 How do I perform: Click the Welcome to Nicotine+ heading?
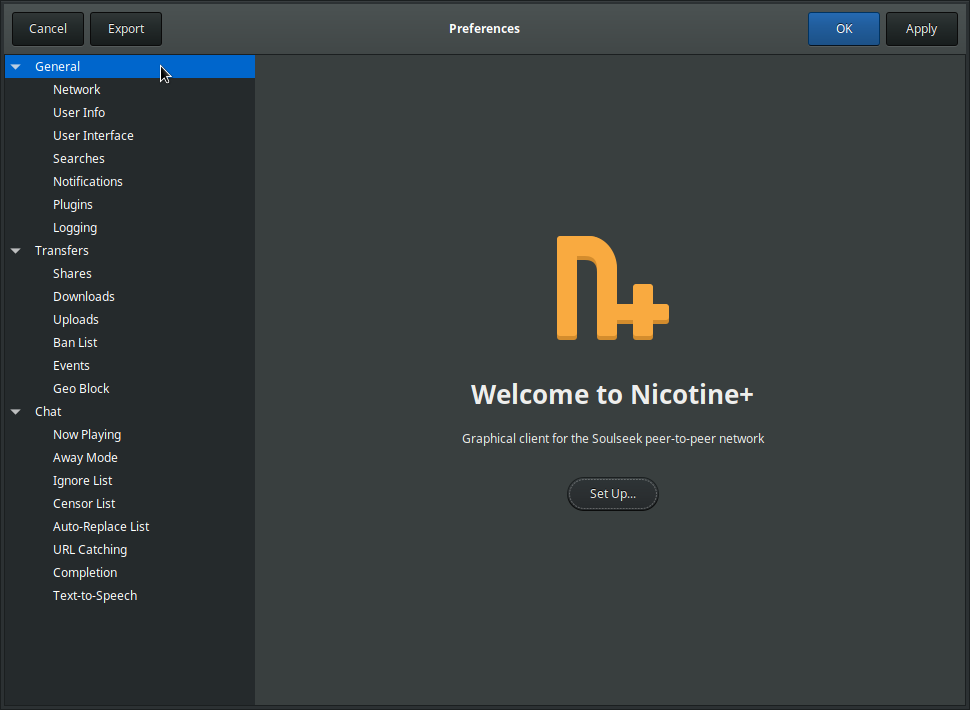pyautogui.click(x=612, y=395)
